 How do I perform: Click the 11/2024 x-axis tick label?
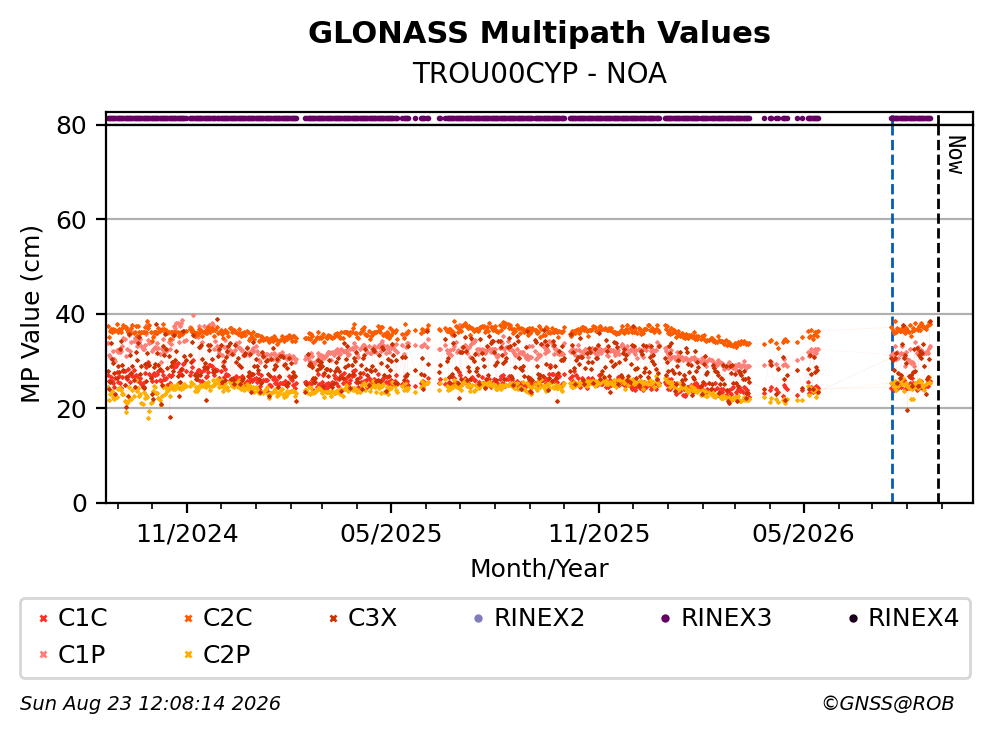point(187,534)
